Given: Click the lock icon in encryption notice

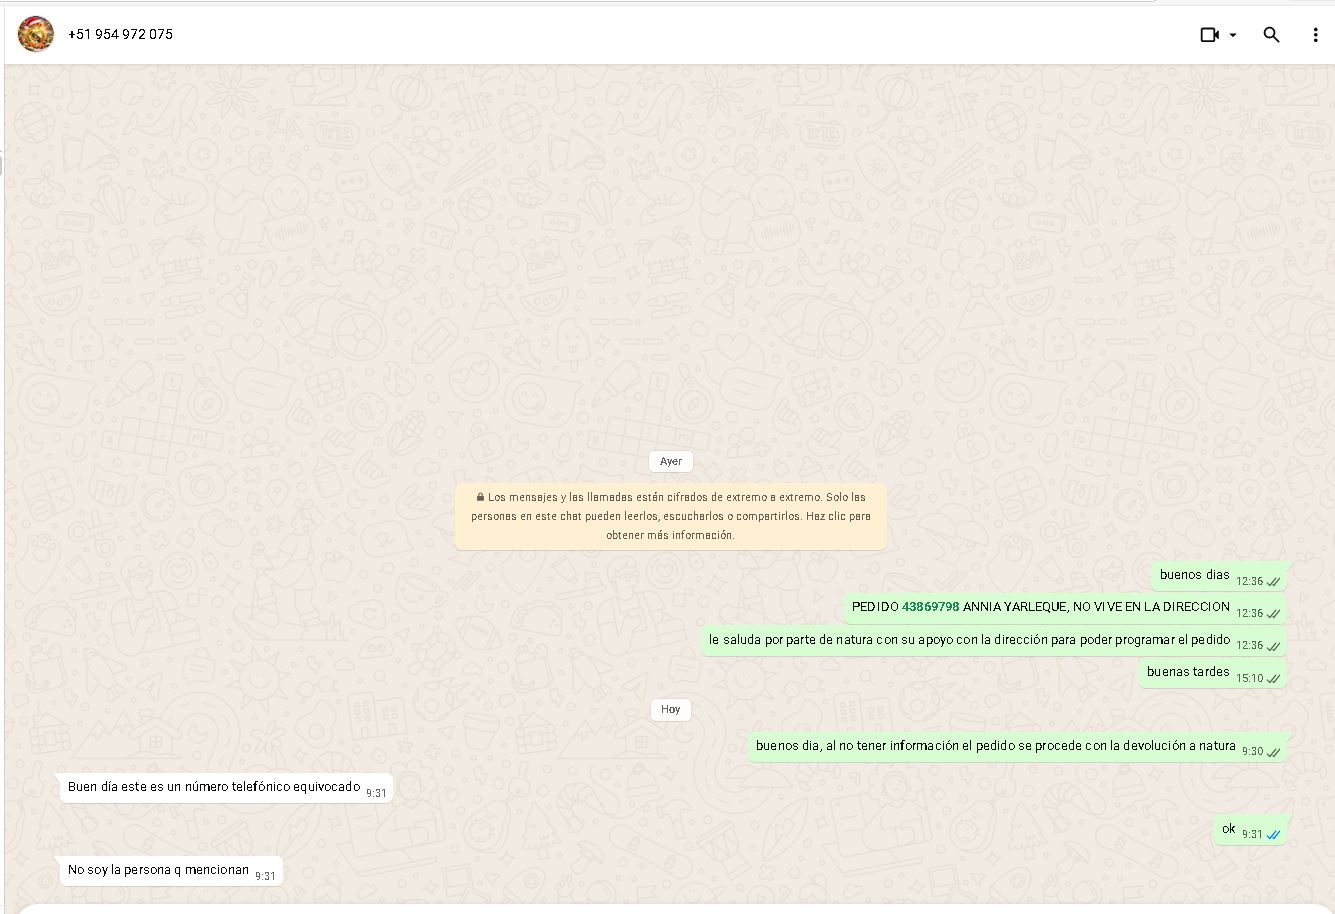Looking at the screenshot, I should click(x=480, y=497).
